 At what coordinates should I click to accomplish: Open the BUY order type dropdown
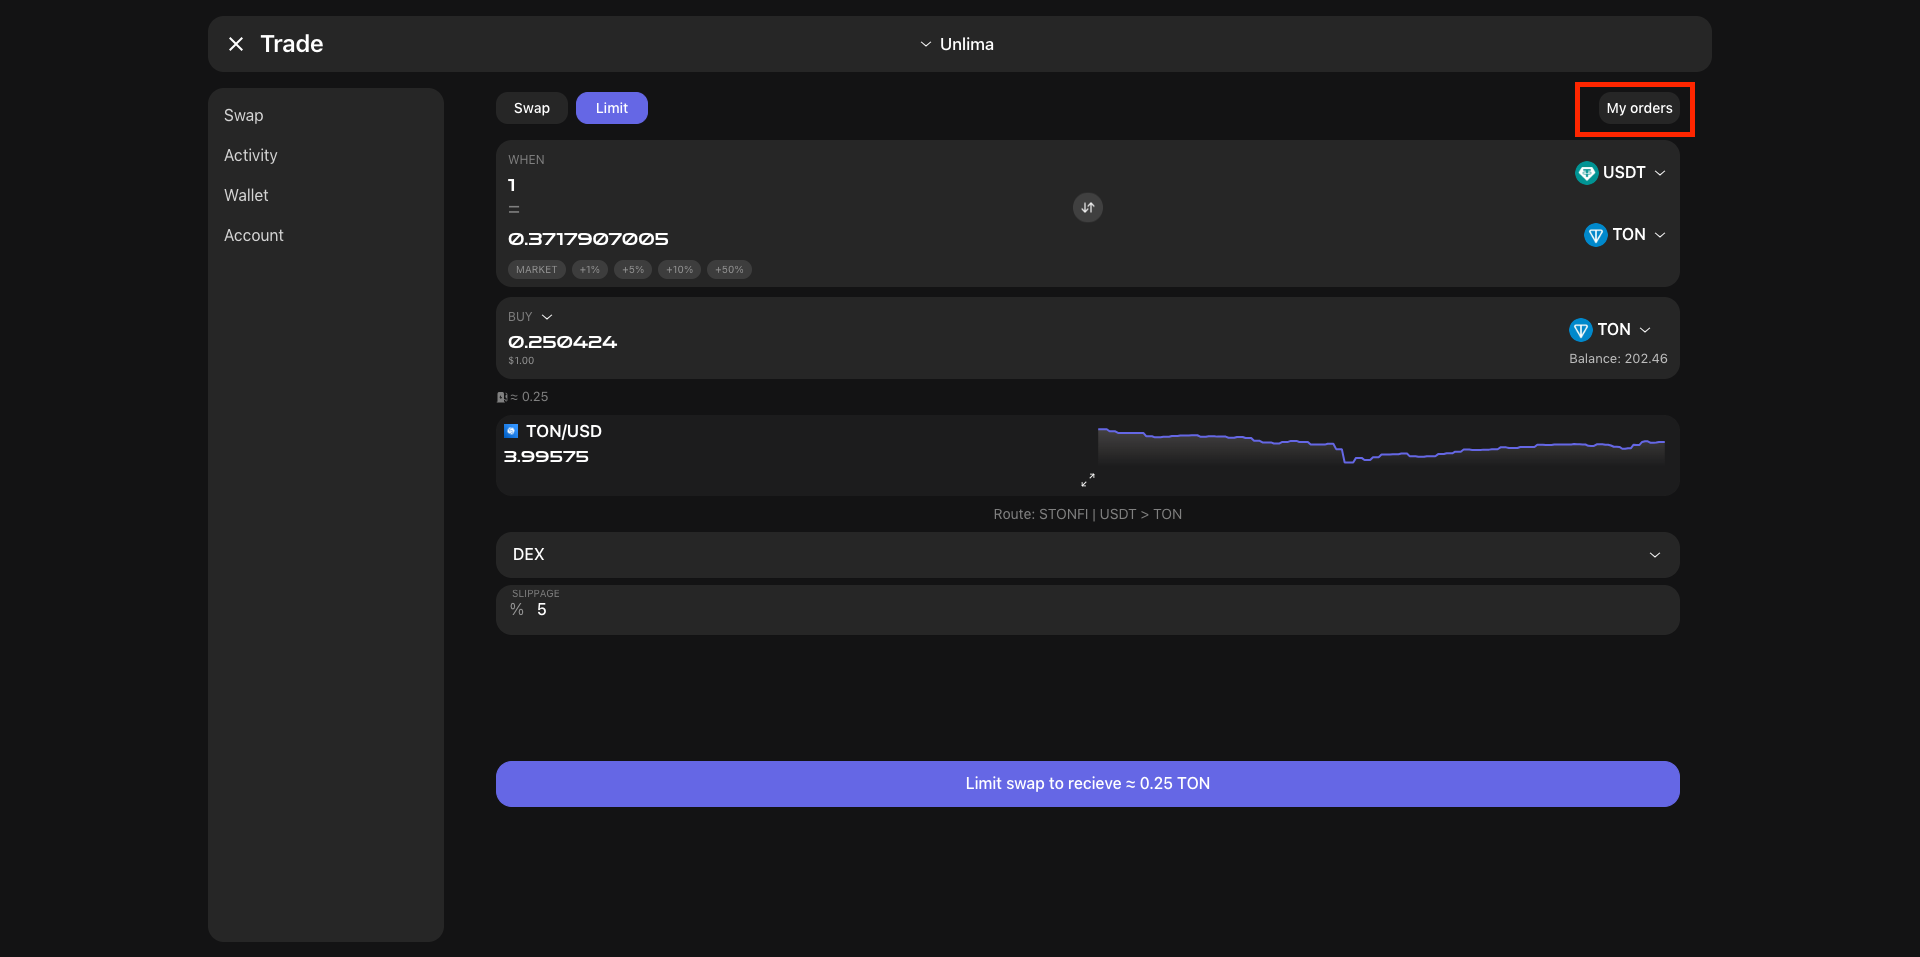tap(546, 317)
